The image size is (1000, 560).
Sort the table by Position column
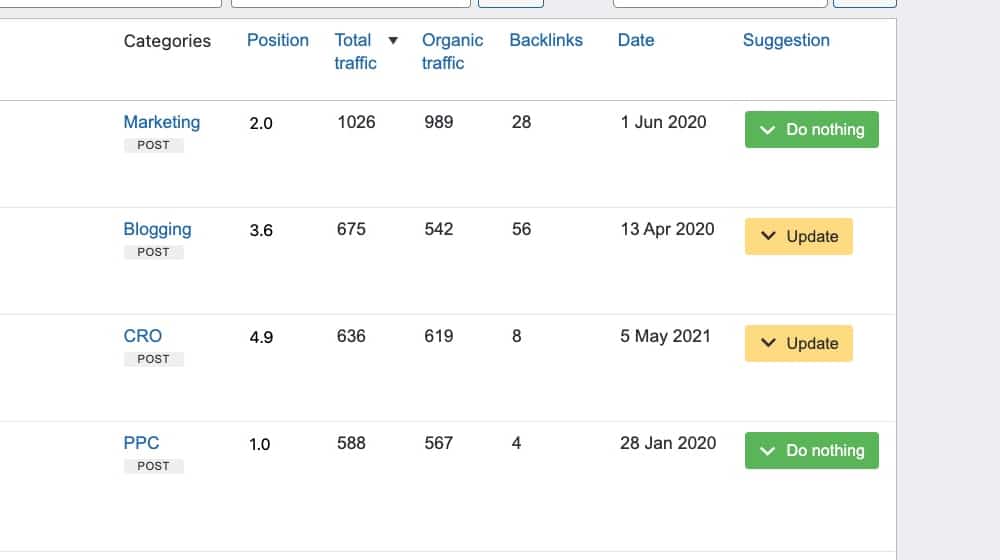click(x=277, y=40)
